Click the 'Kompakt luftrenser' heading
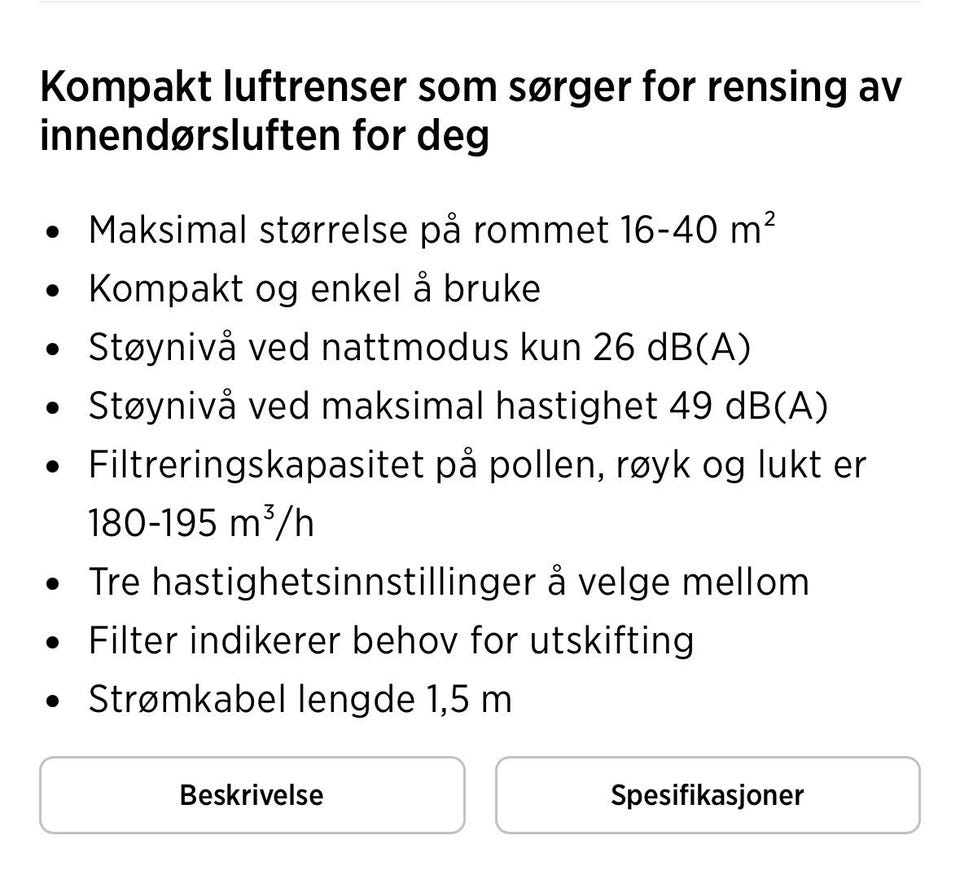Image resolution: width=960 pixels, height=875 pixels. pos(470,88)
